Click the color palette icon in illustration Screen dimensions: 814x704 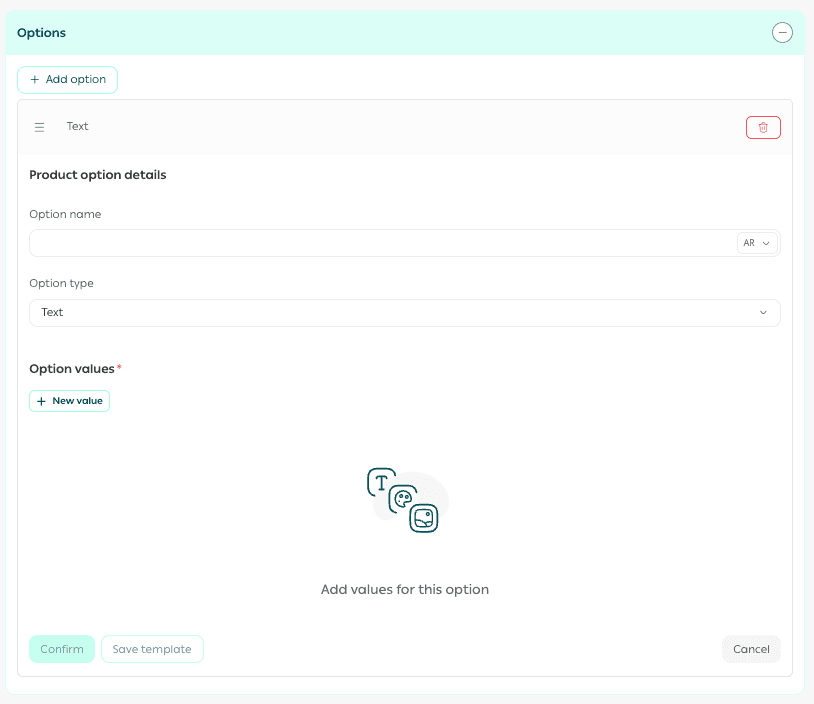[x=403, y=499]
